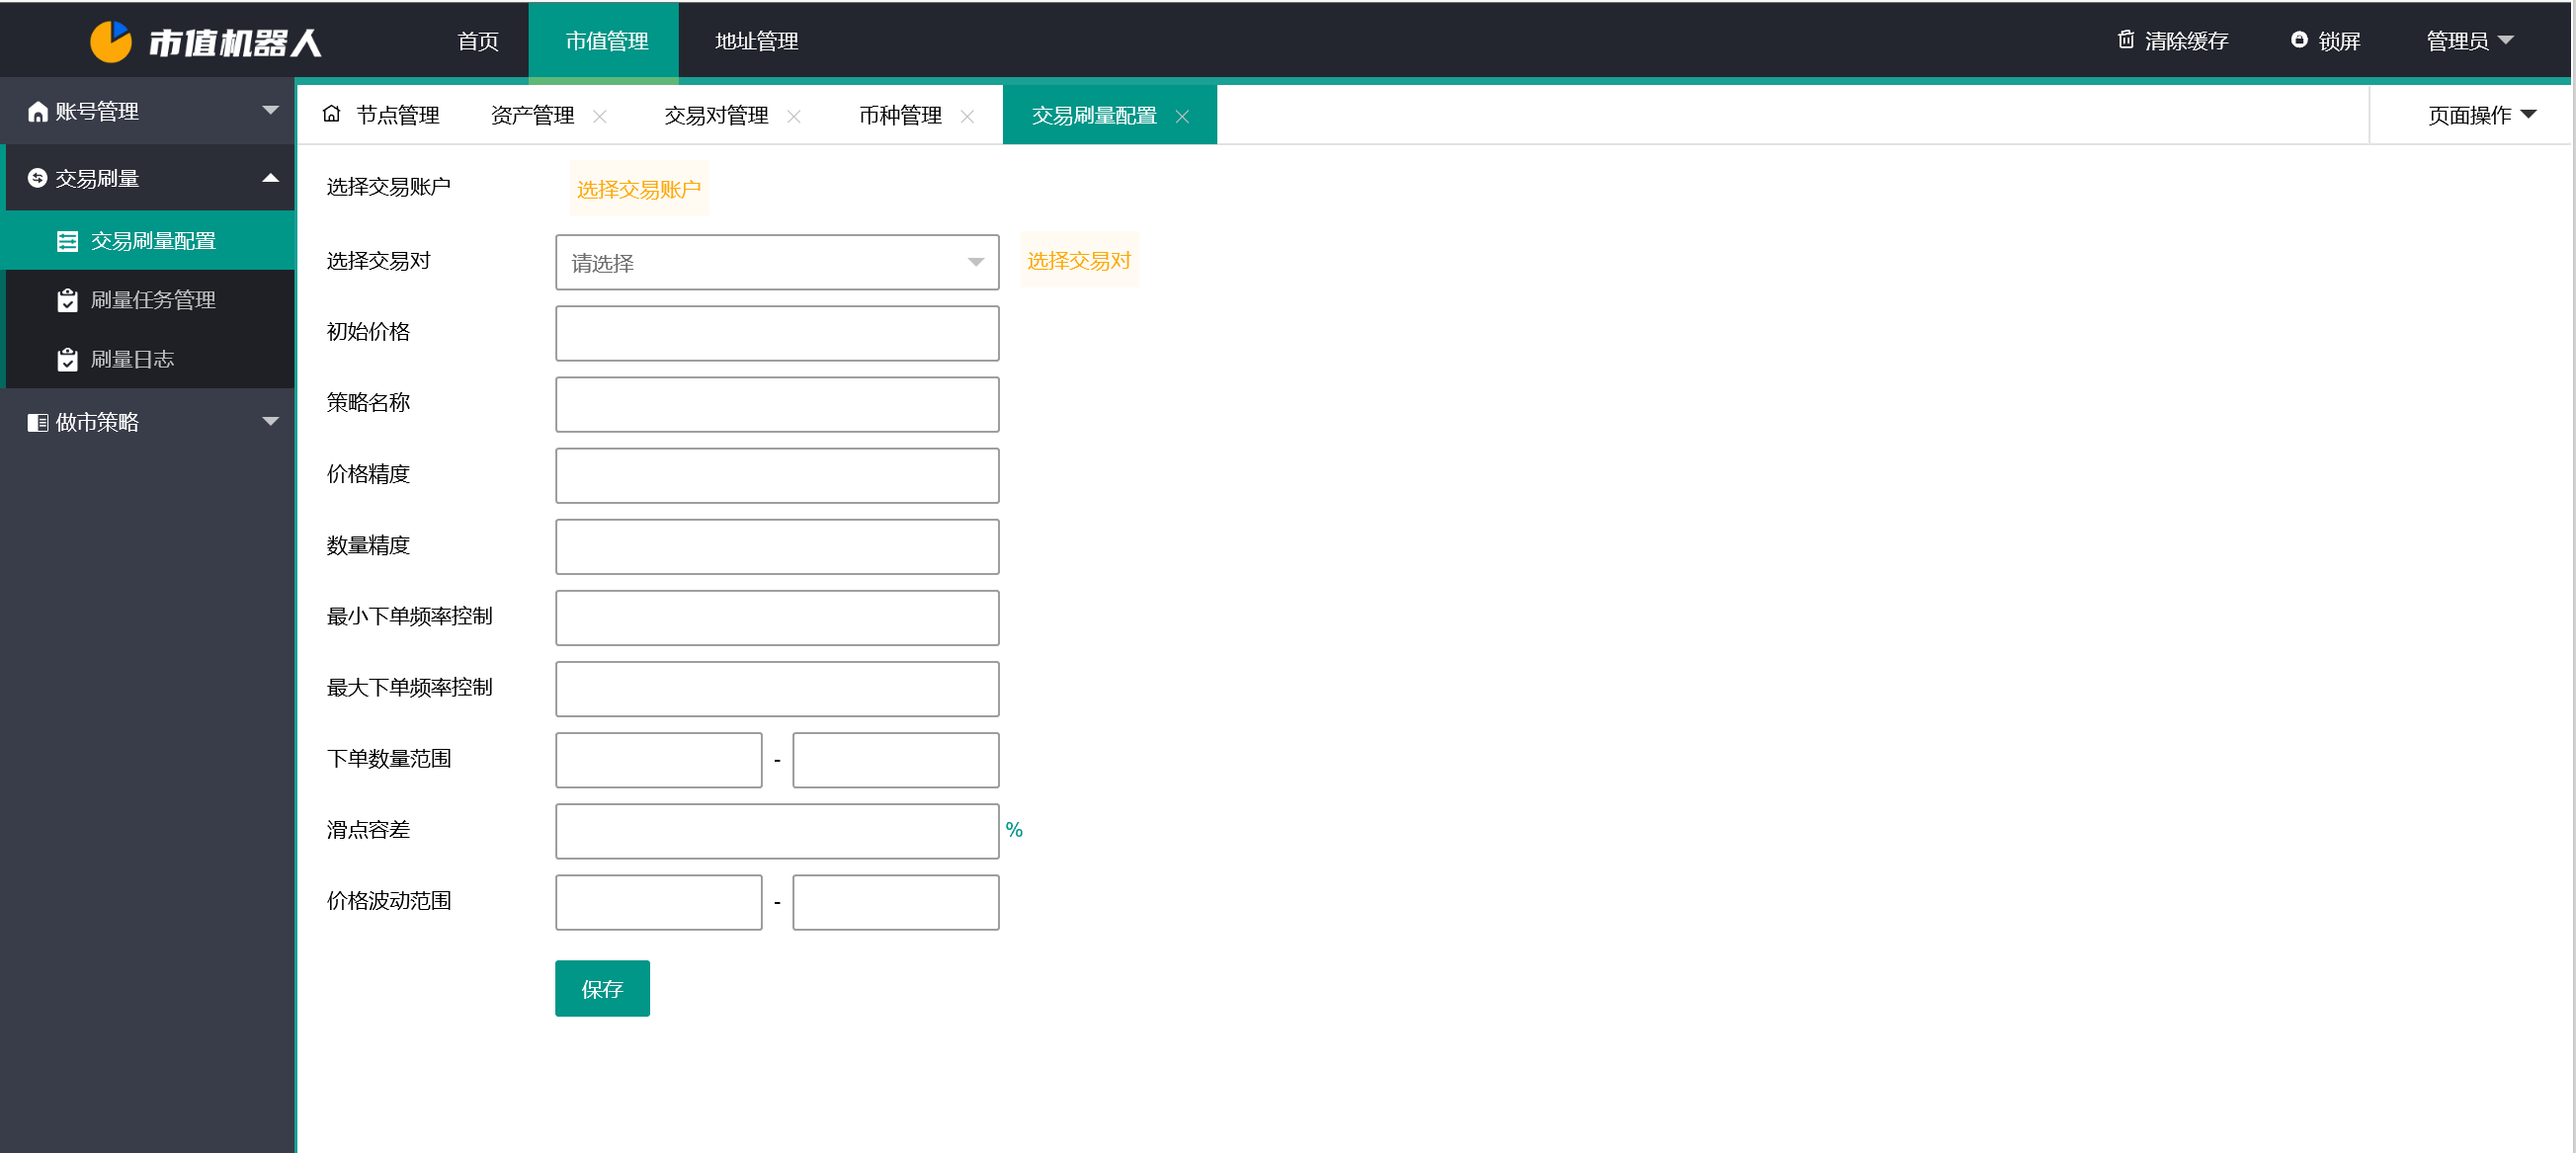Click the trash icon beside 清除缓存
The image size is (2576, 1153).
coord(2126,40)
